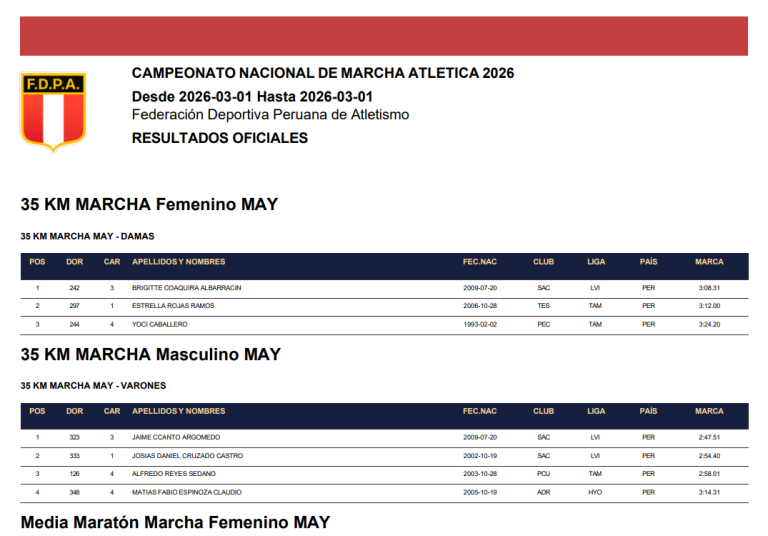Click the Media Maratón Marcha Femenino MAY heading

[175, 522]
